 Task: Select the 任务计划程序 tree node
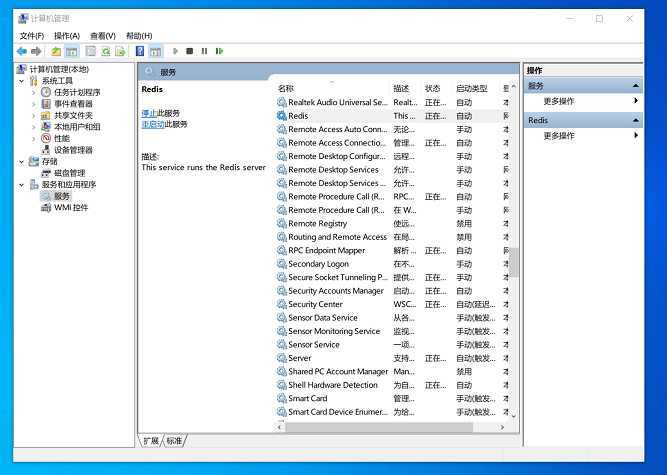pos(77,92)
